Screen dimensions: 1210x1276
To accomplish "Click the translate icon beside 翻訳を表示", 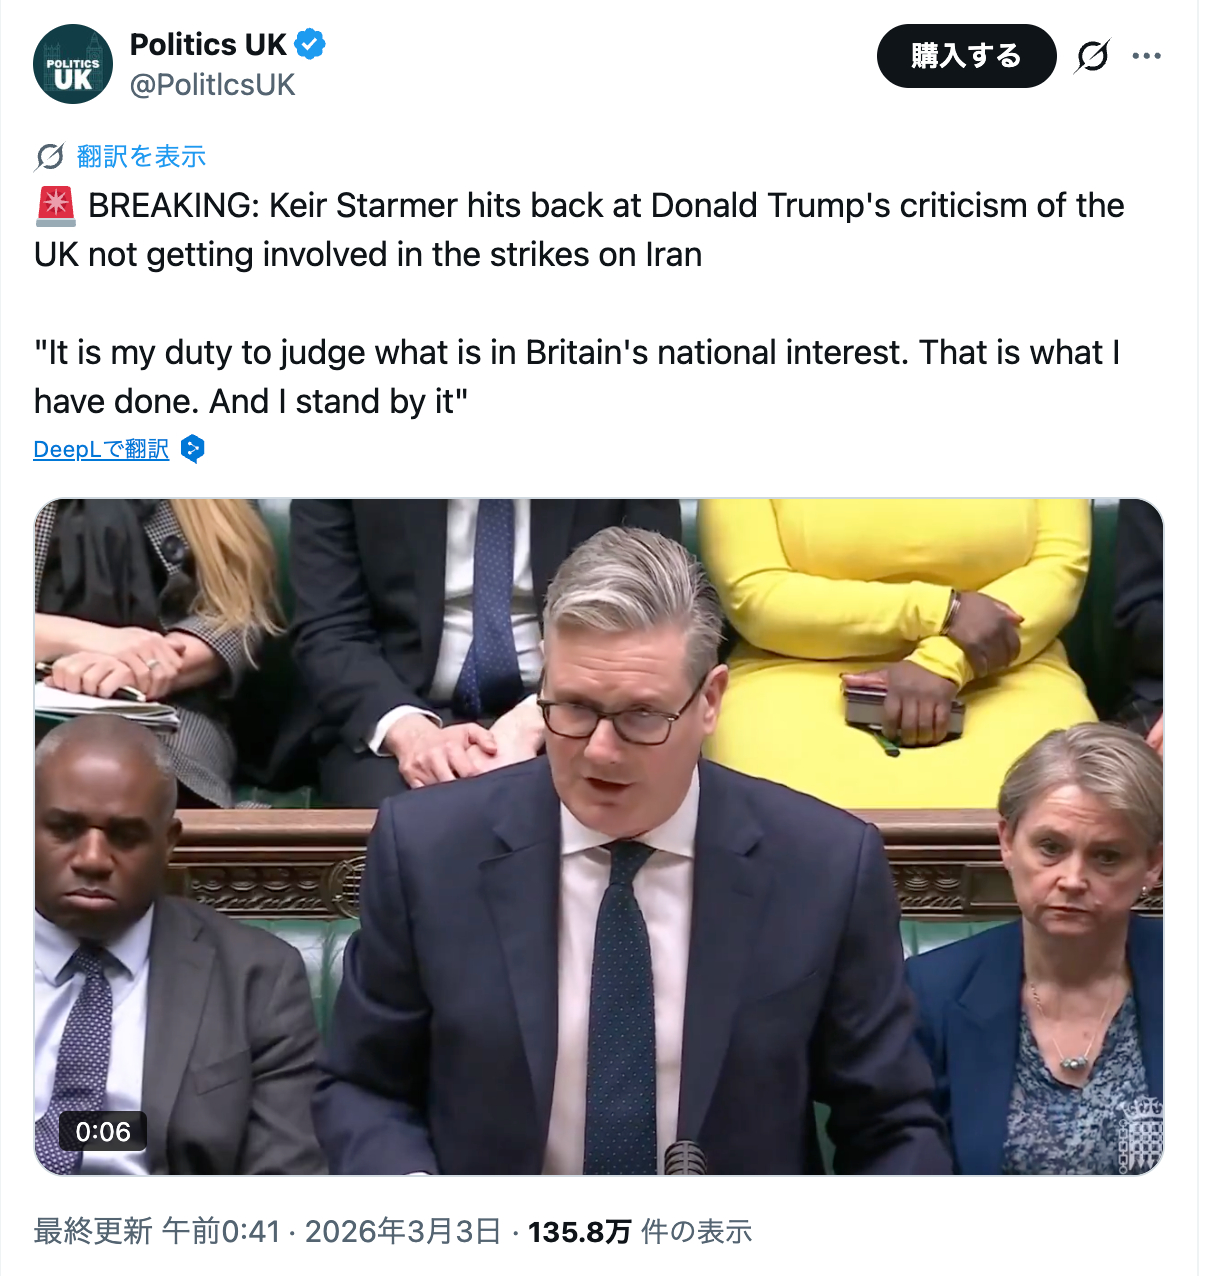I will 49,157.
